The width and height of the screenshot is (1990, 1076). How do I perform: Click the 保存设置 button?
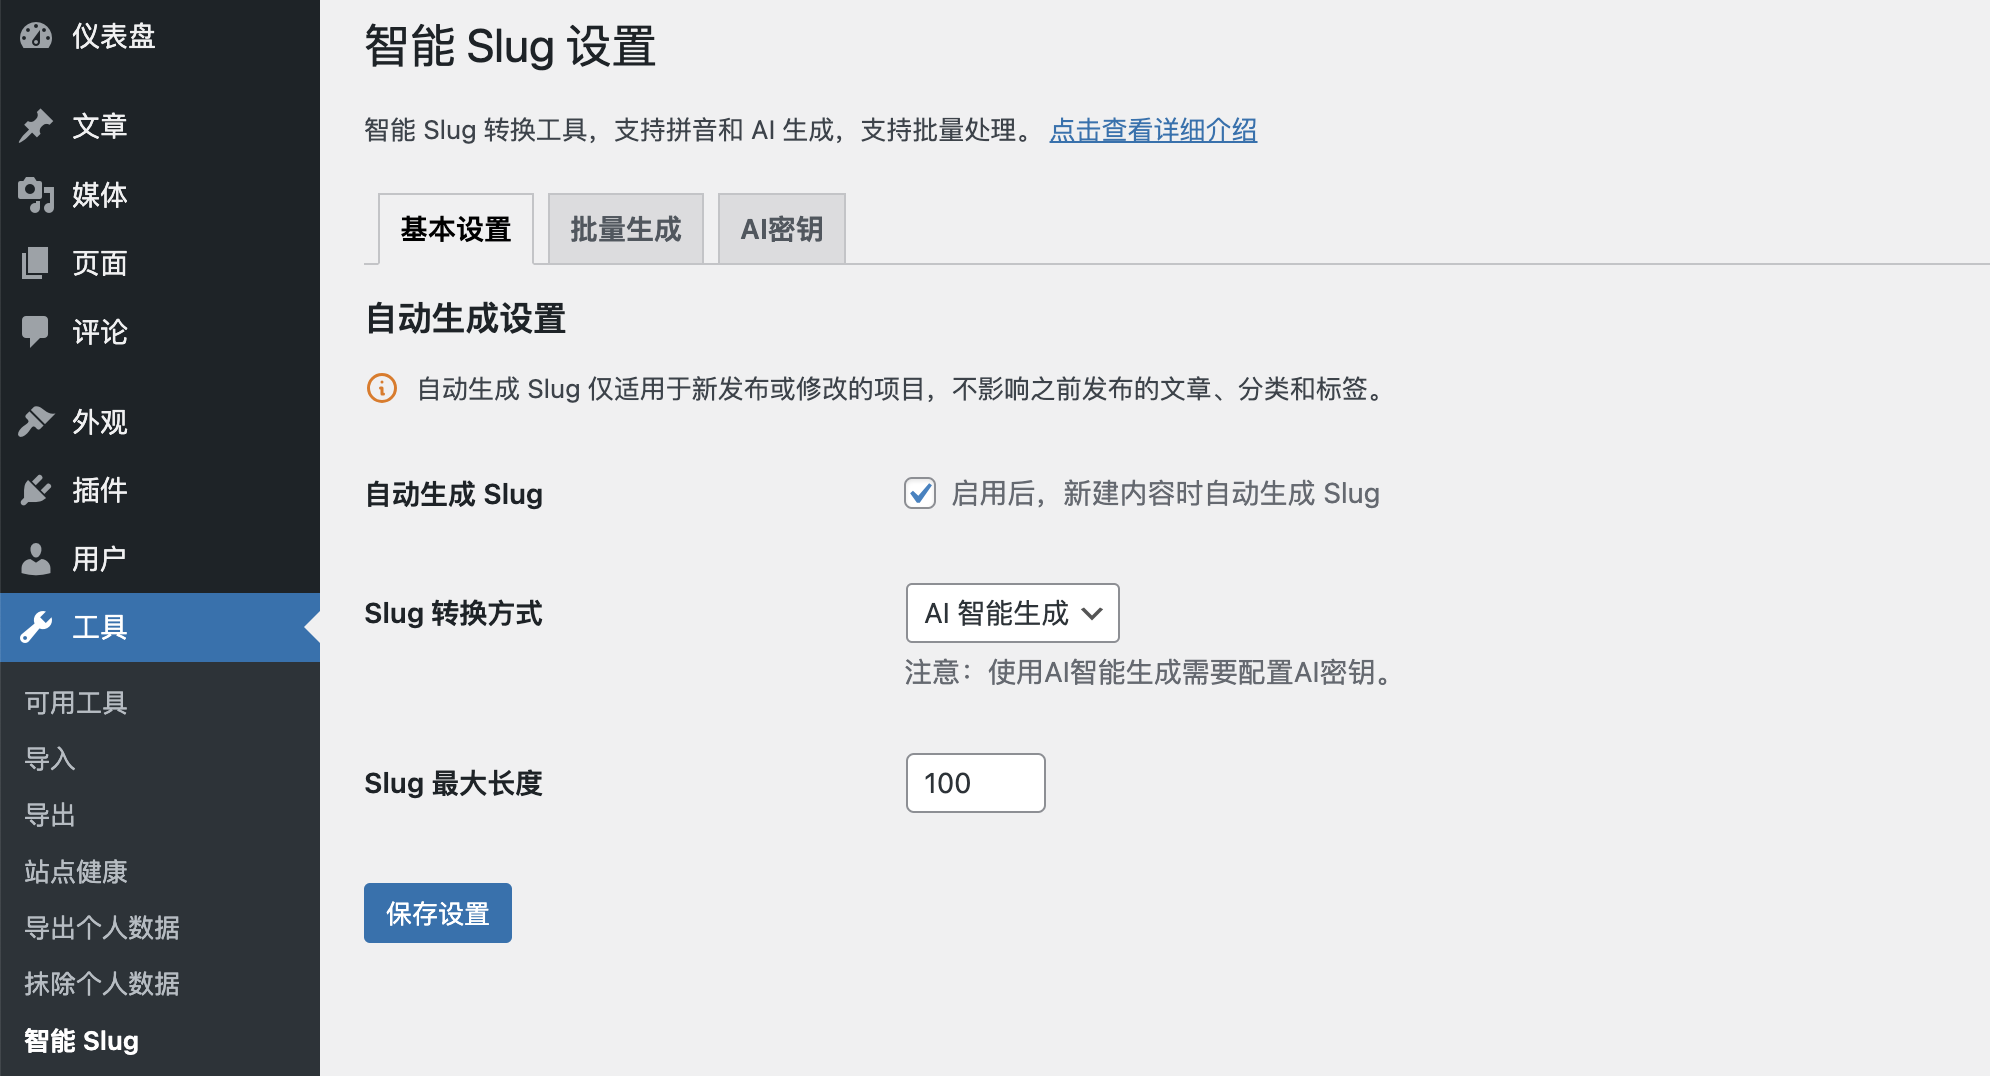(437, 912)
